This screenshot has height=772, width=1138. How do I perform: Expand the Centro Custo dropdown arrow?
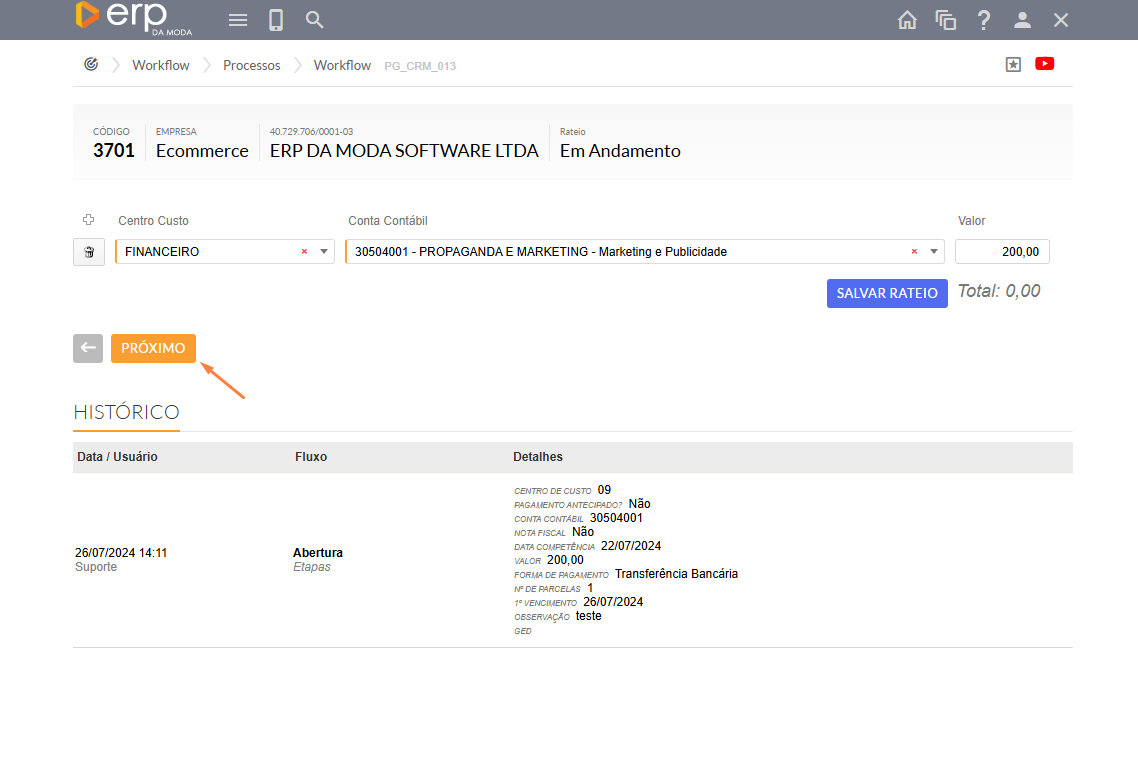324,252
